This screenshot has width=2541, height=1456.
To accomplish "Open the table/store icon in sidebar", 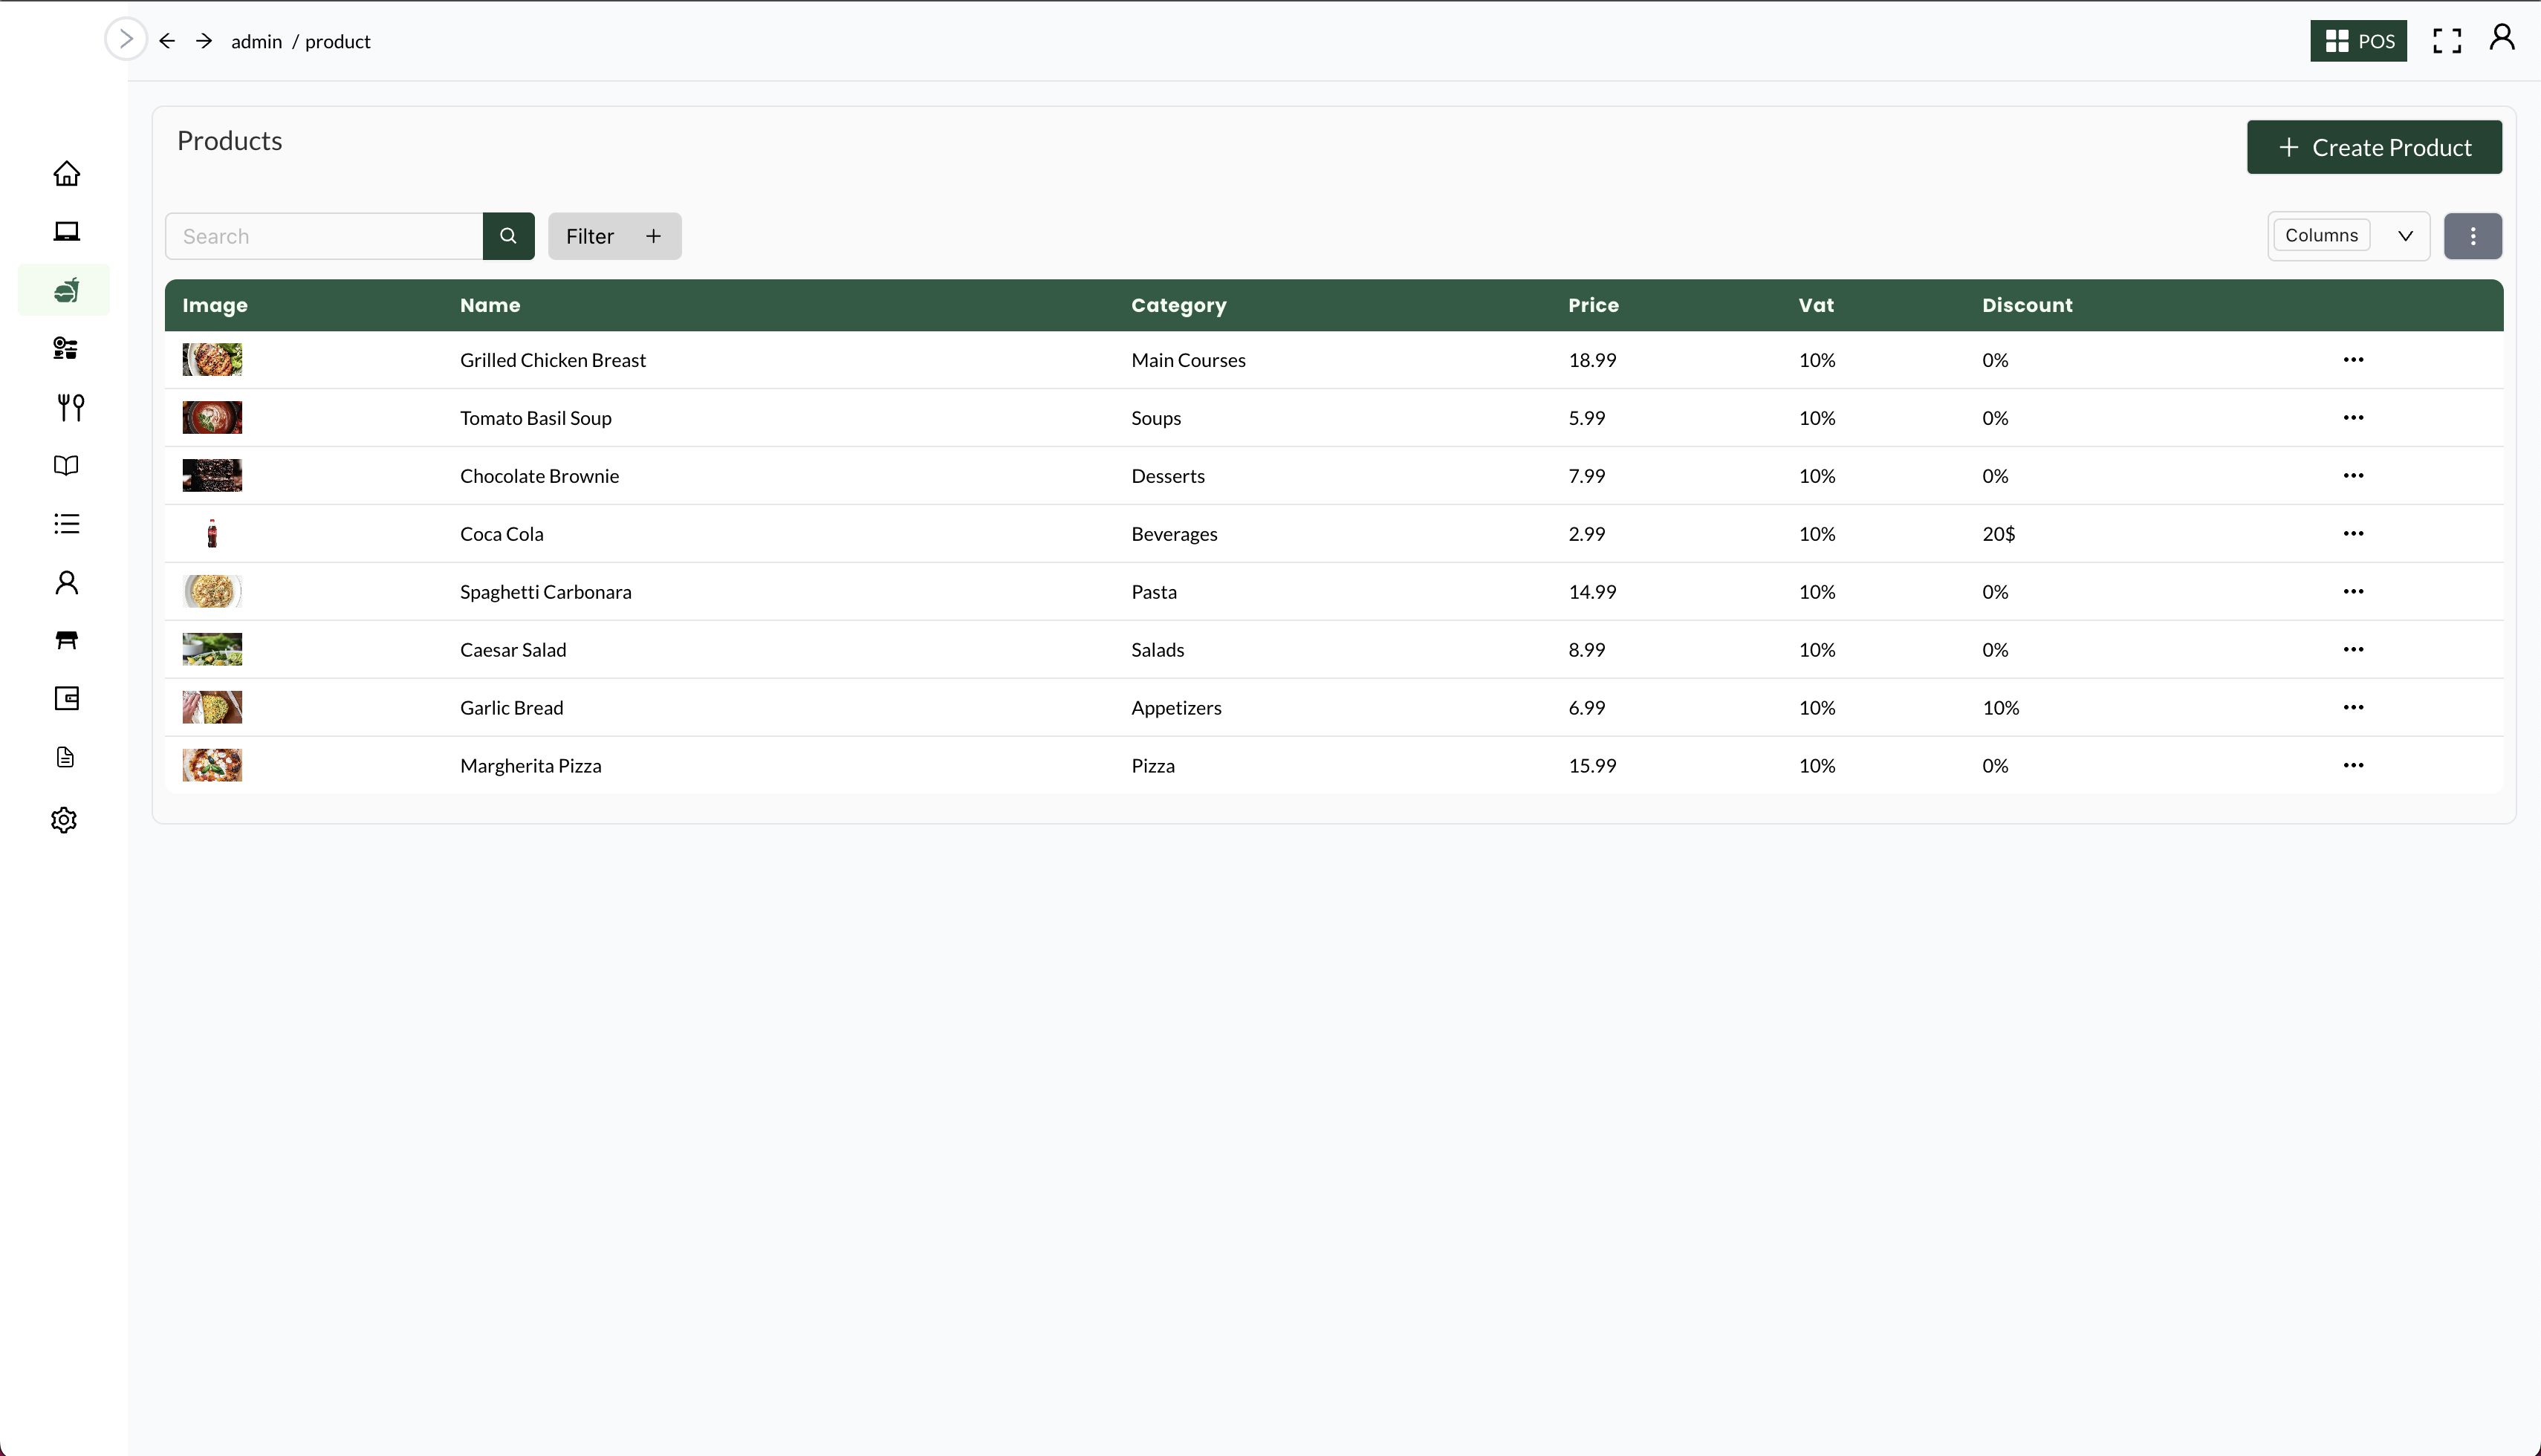I will [66, 640].
